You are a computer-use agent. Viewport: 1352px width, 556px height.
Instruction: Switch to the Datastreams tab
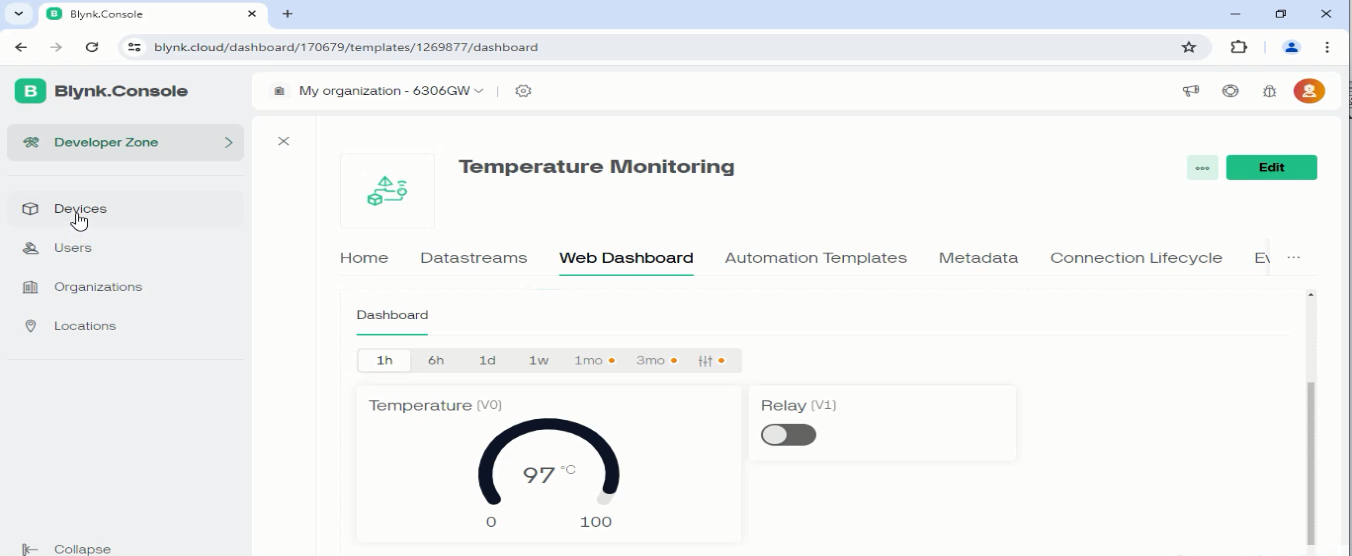[x=473, y=258]
